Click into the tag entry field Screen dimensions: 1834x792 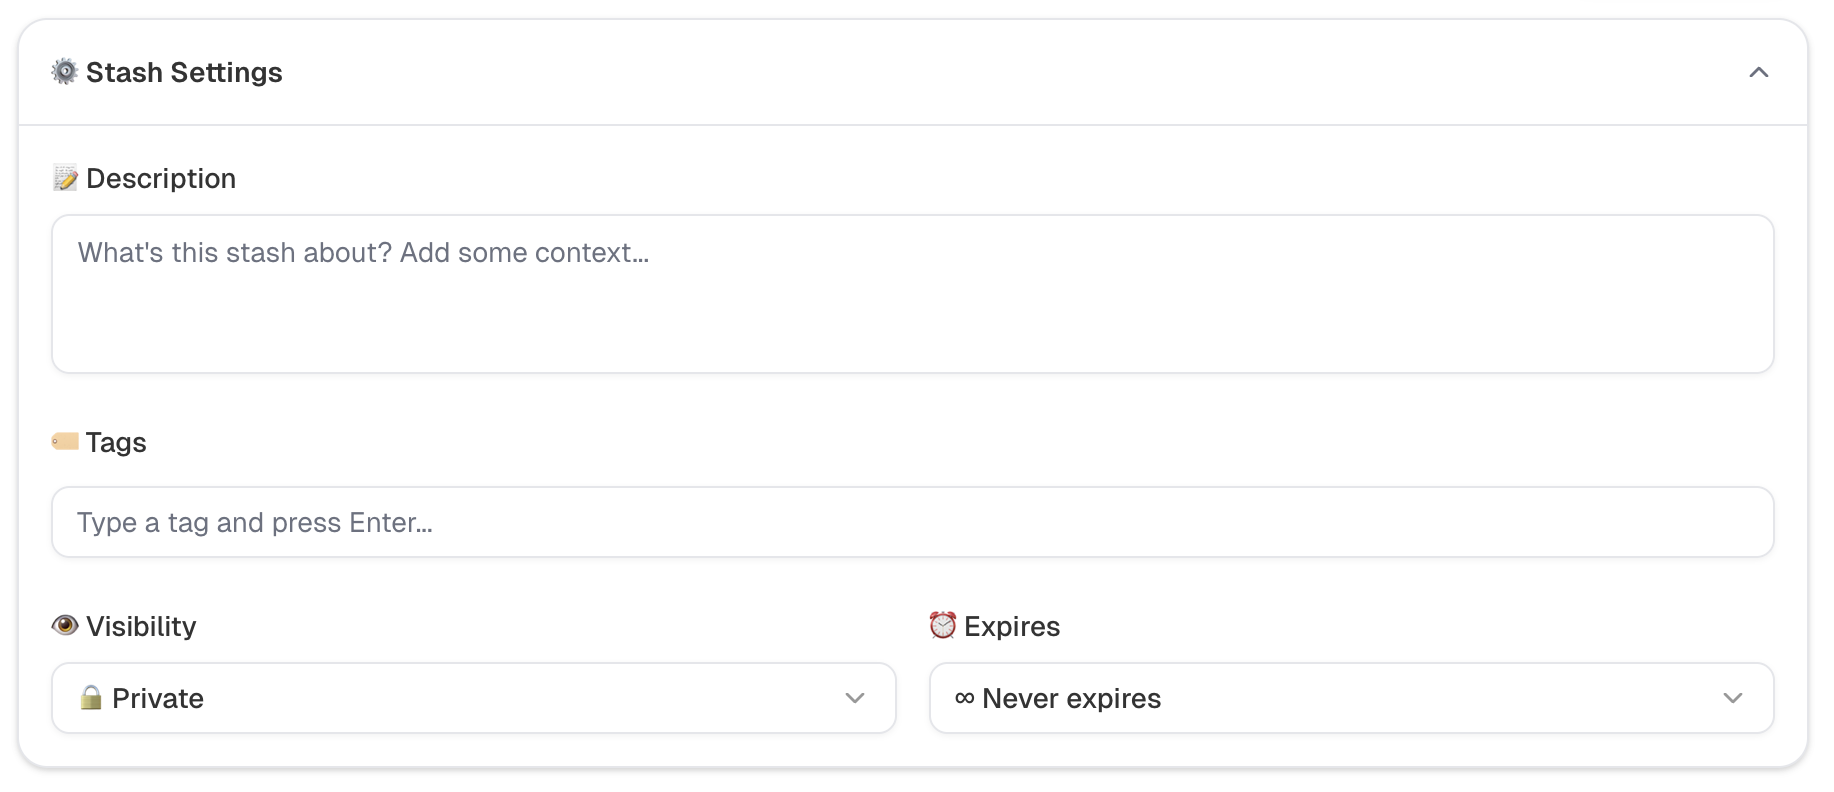(x=912, y=522)
